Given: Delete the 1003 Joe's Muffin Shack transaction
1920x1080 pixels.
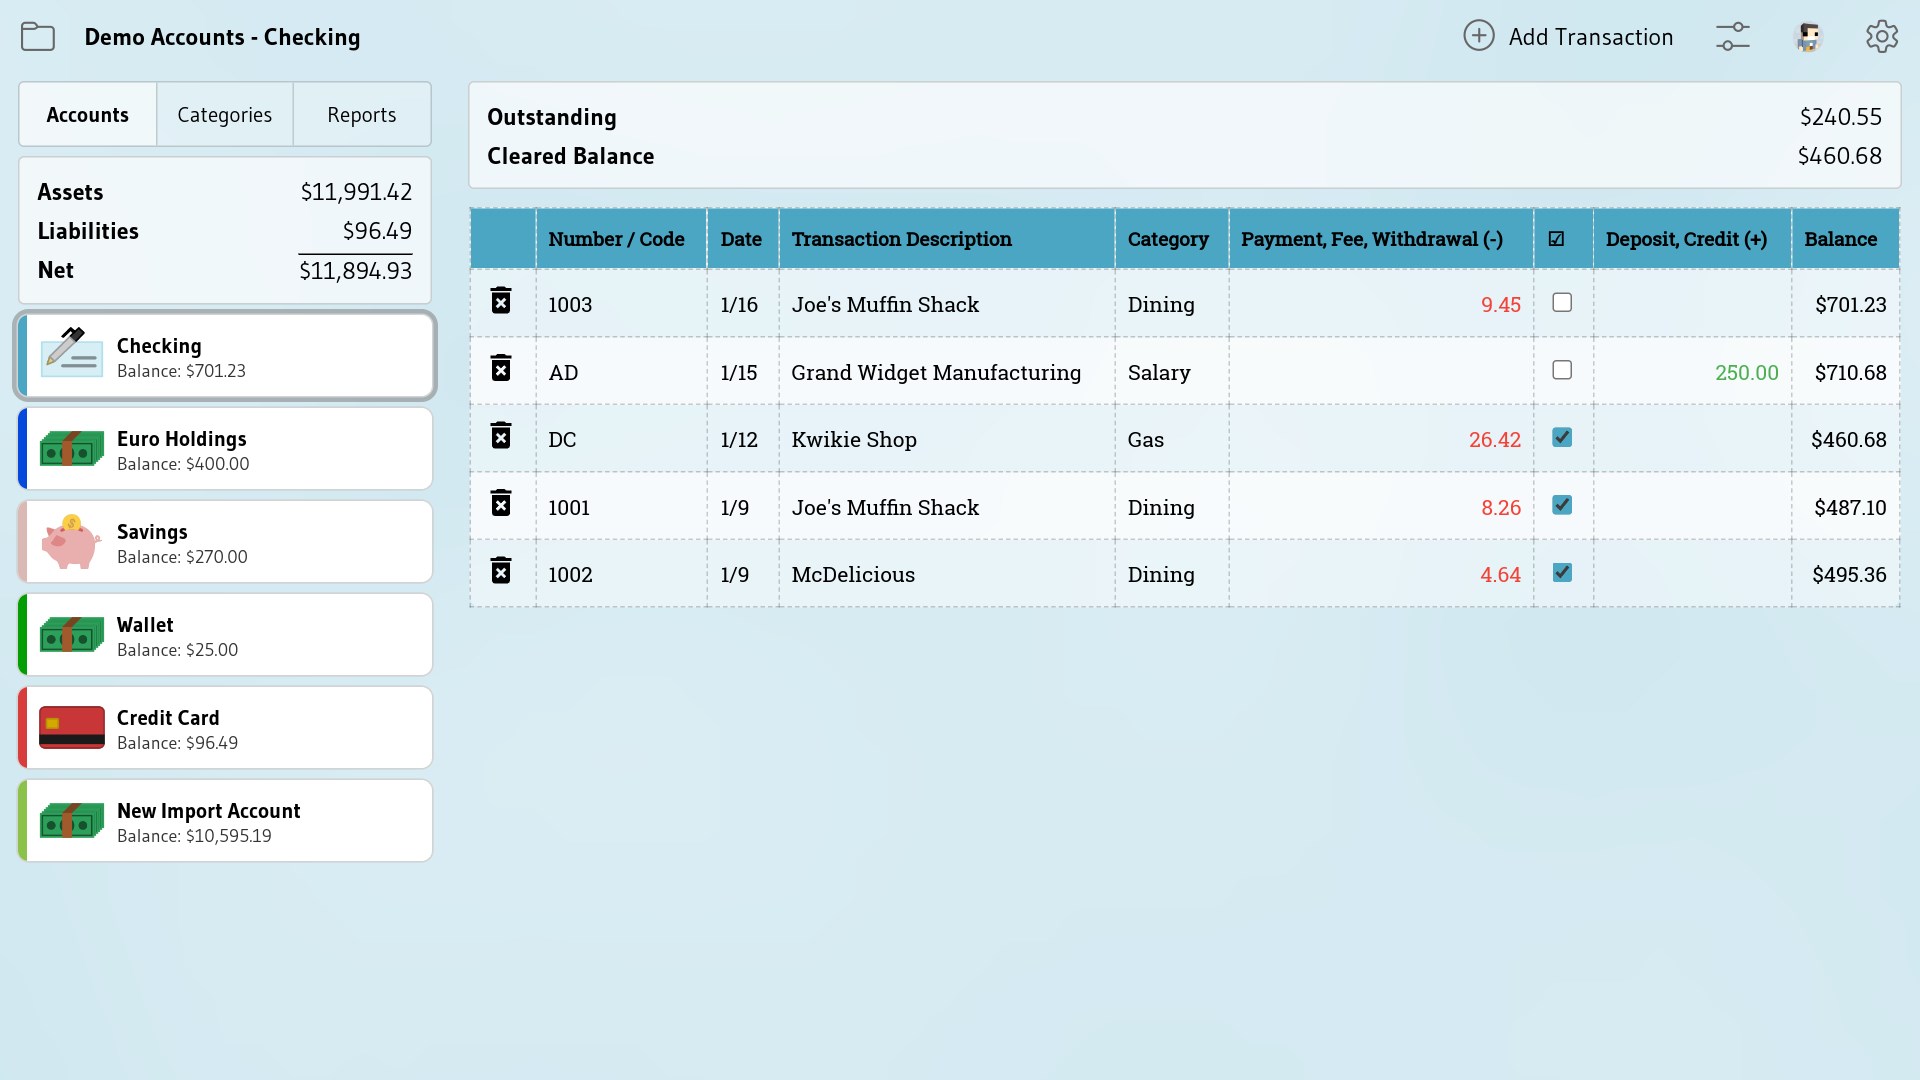Looking at the screenshot, I should (x=501, y=301).
